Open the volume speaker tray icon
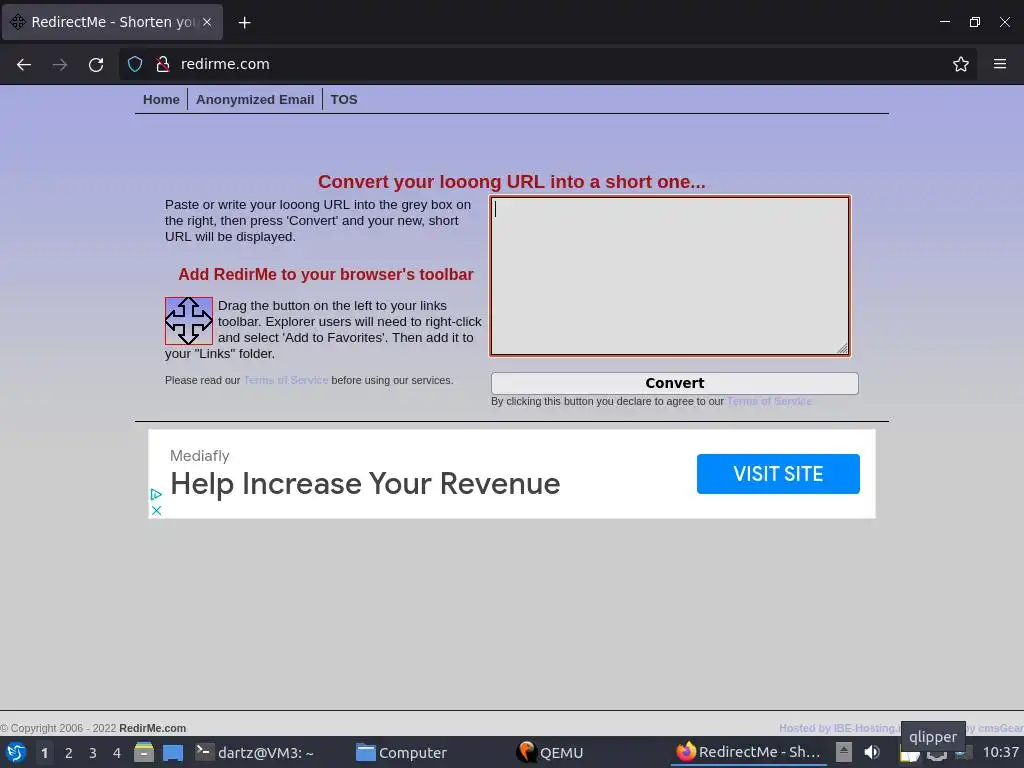The height and width of the screenshot is (768, 1024). tap(872, 752)
